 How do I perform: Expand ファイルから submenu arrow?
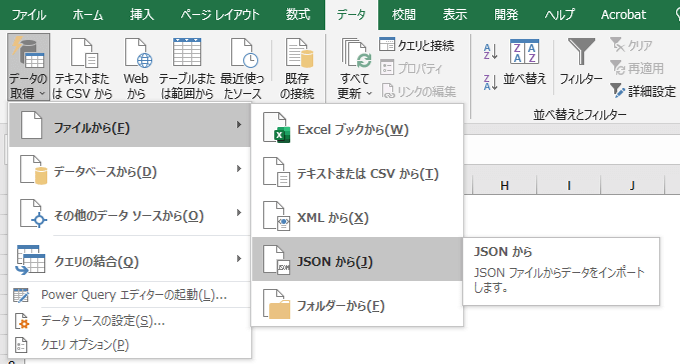point(239,125)
